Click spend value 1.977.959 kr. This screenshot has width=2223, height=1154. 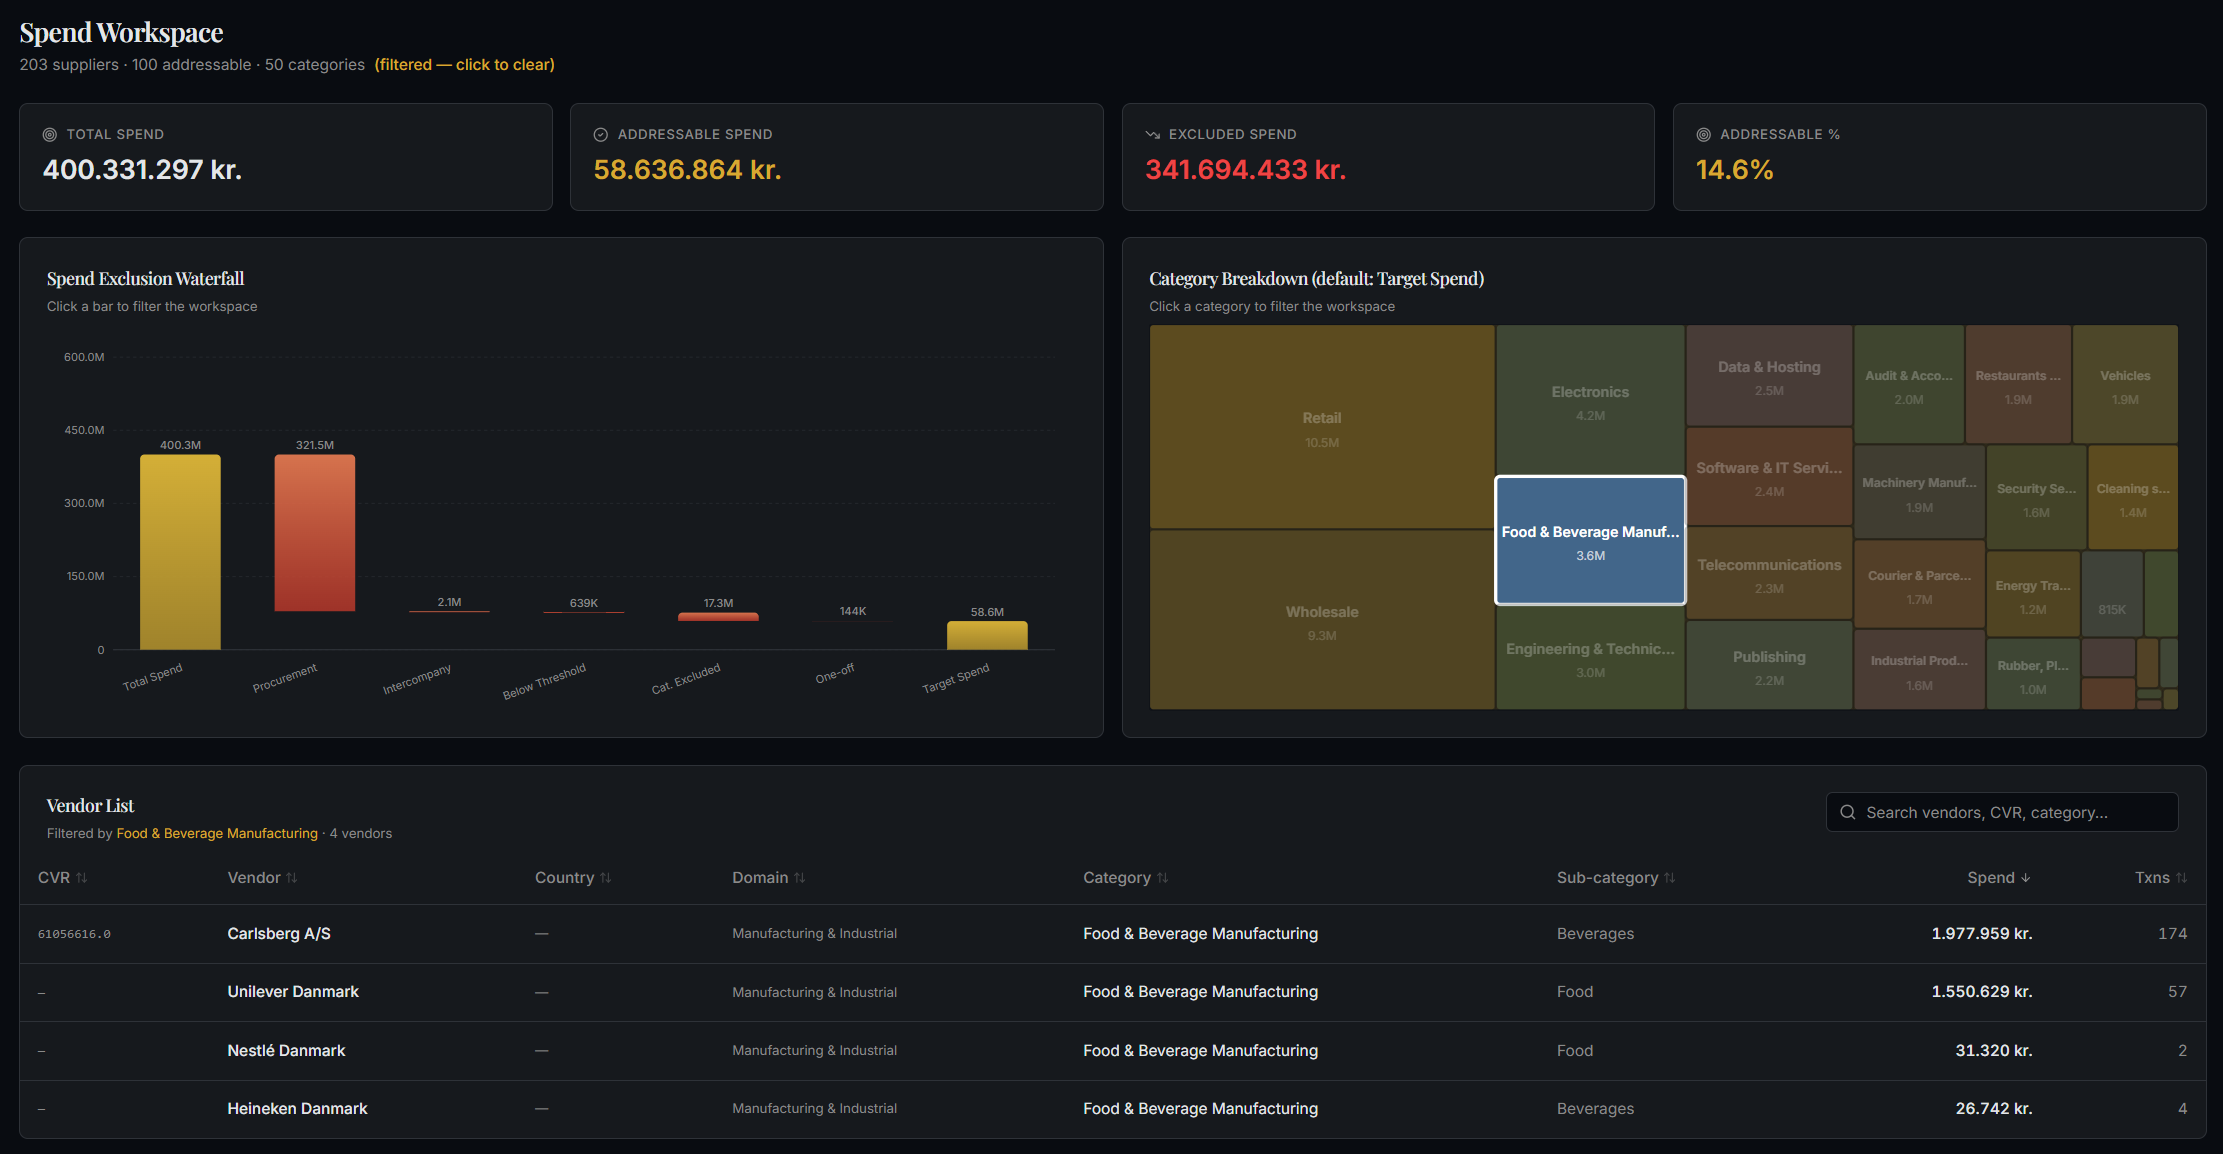tap(1981, 934)
